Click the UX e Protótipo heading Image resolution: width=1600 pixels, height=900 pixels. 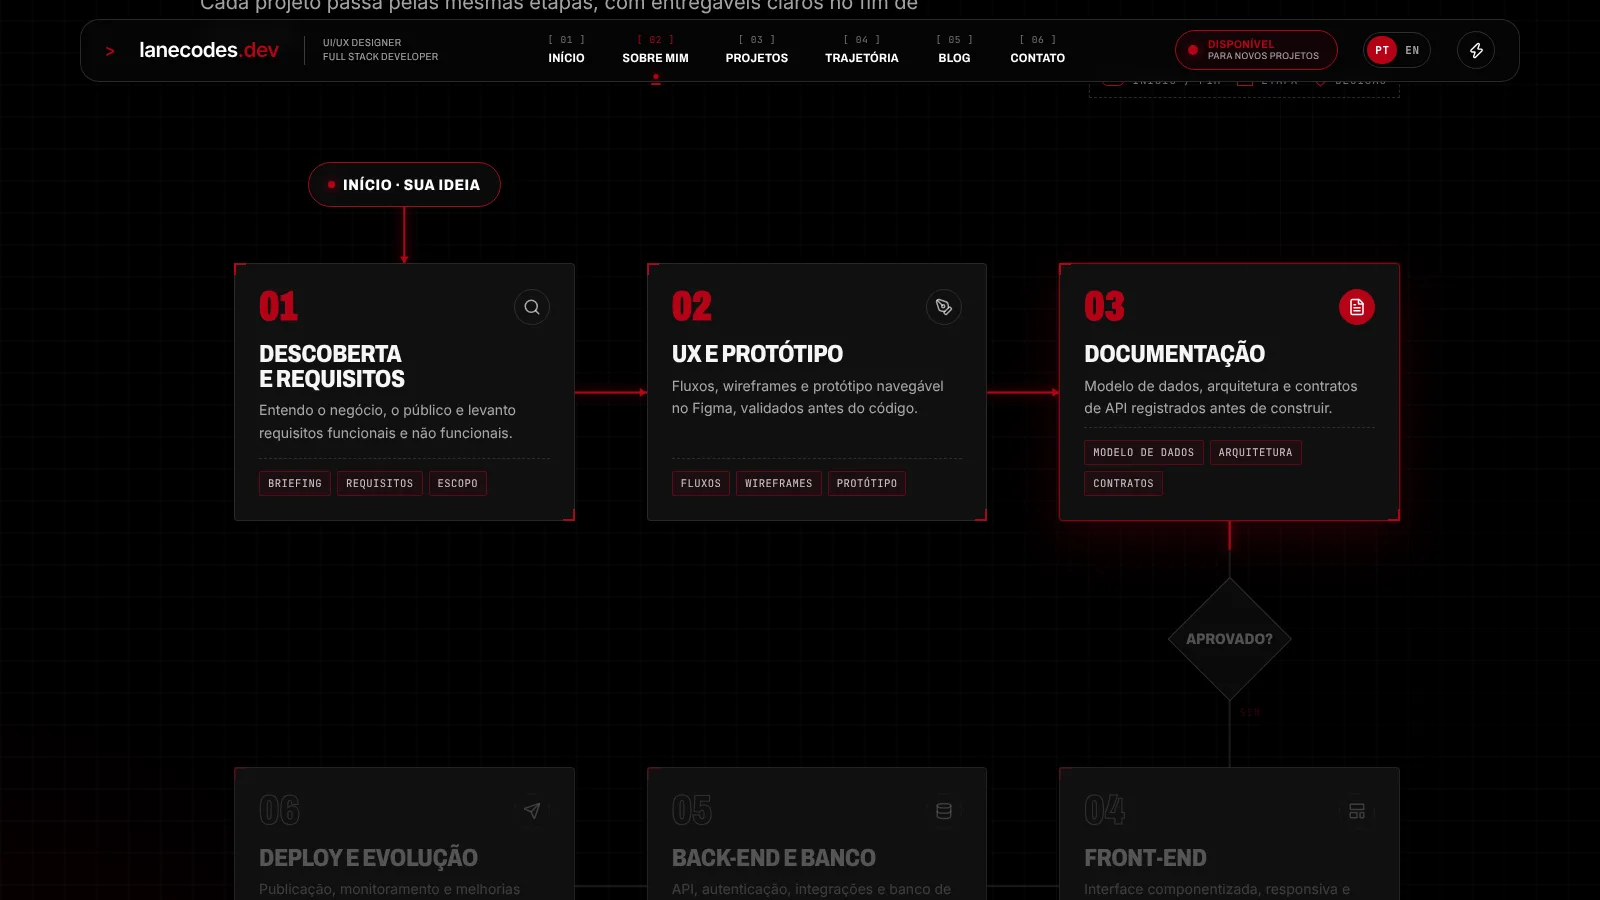point(757,354)
